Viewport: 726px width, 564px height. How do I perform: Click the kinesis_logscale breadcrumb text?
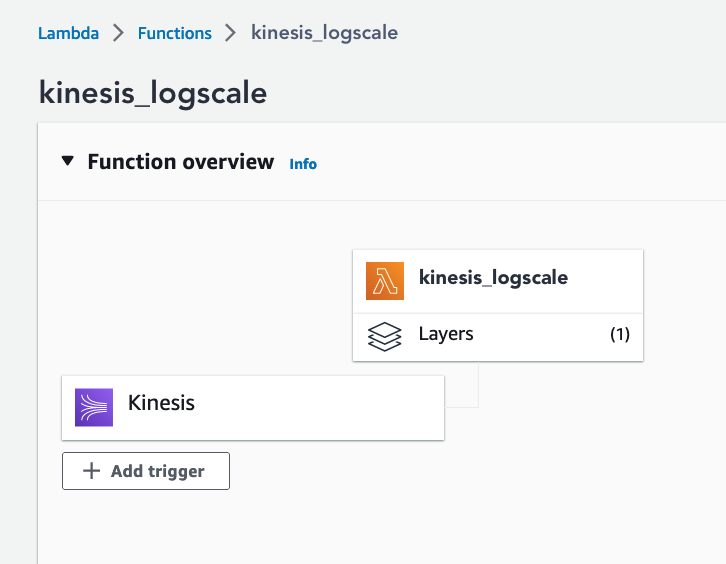[x=324, y=33]
